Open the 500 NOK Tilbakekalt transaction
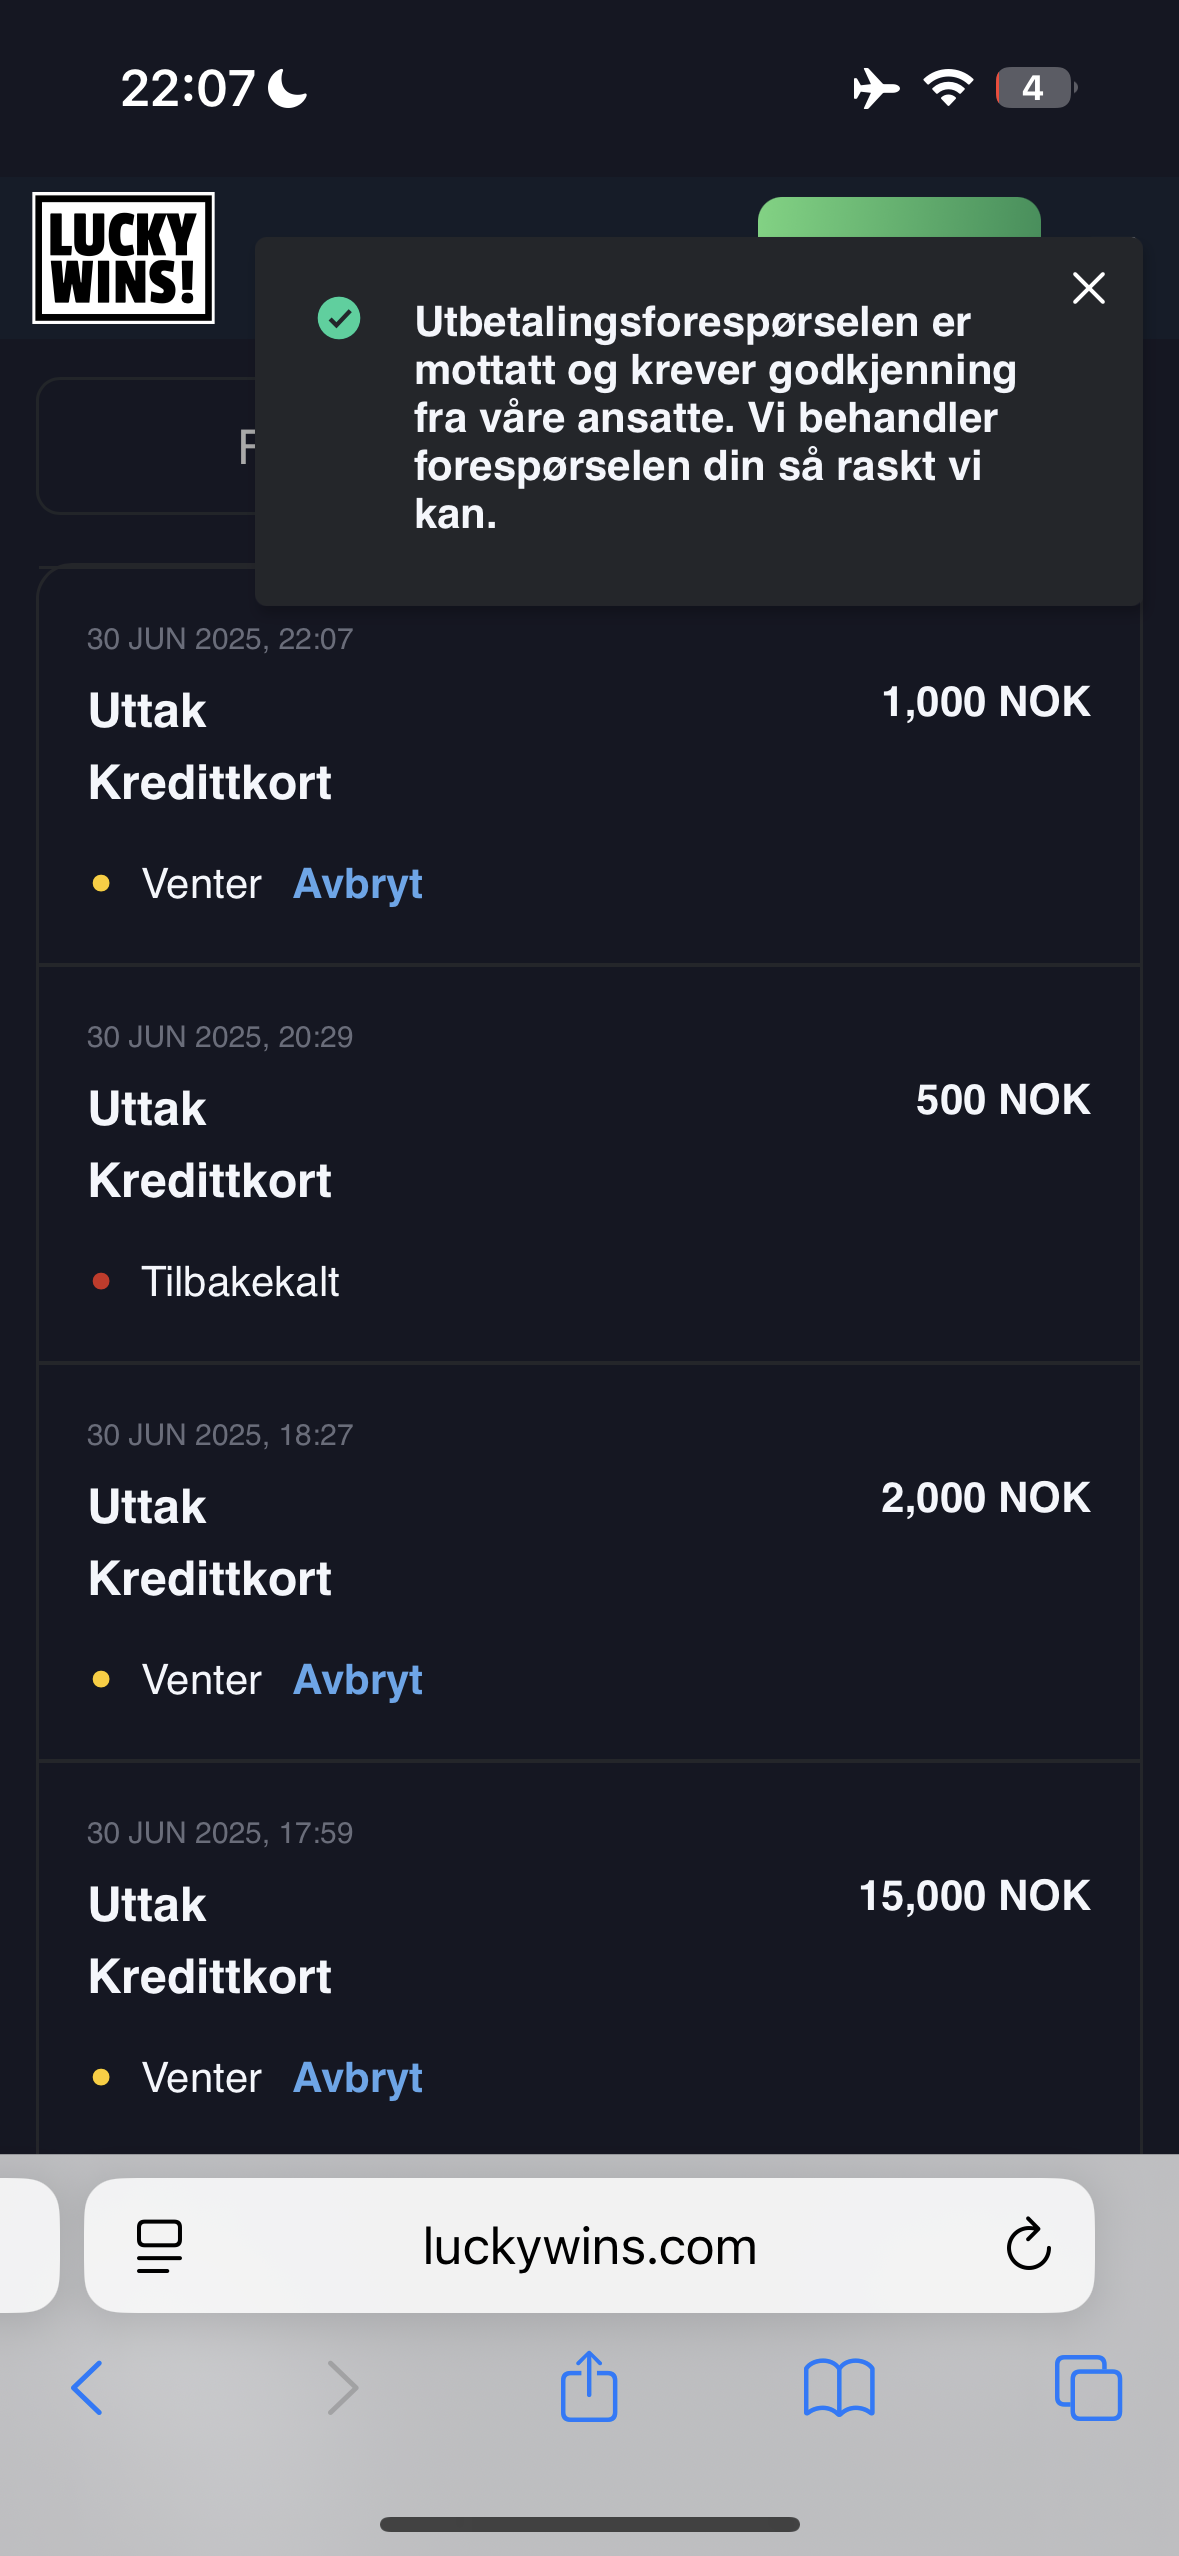Viewport: 1179px width, 2556px height. click(589, 1164)
